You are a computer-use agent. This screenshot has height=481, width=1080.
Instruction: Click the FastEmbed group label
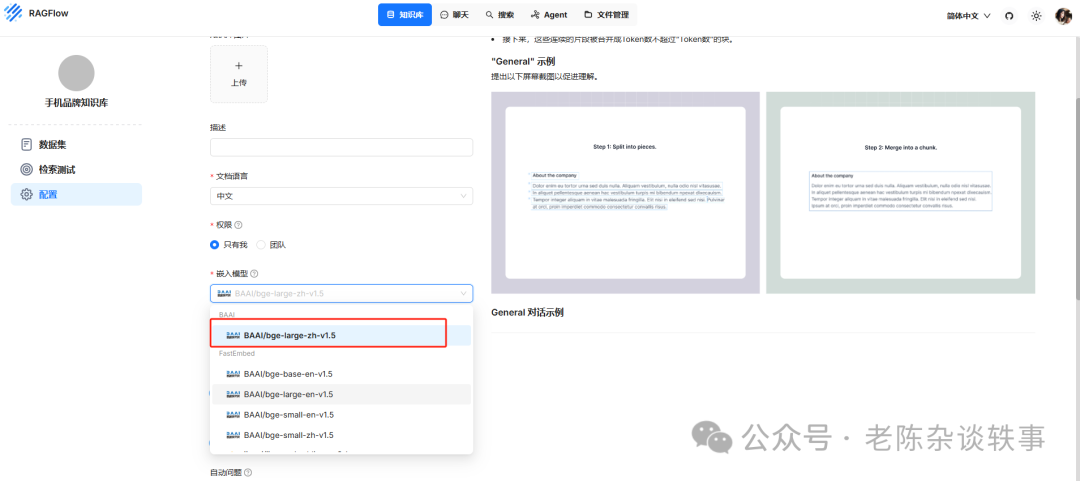pos(236,354)
